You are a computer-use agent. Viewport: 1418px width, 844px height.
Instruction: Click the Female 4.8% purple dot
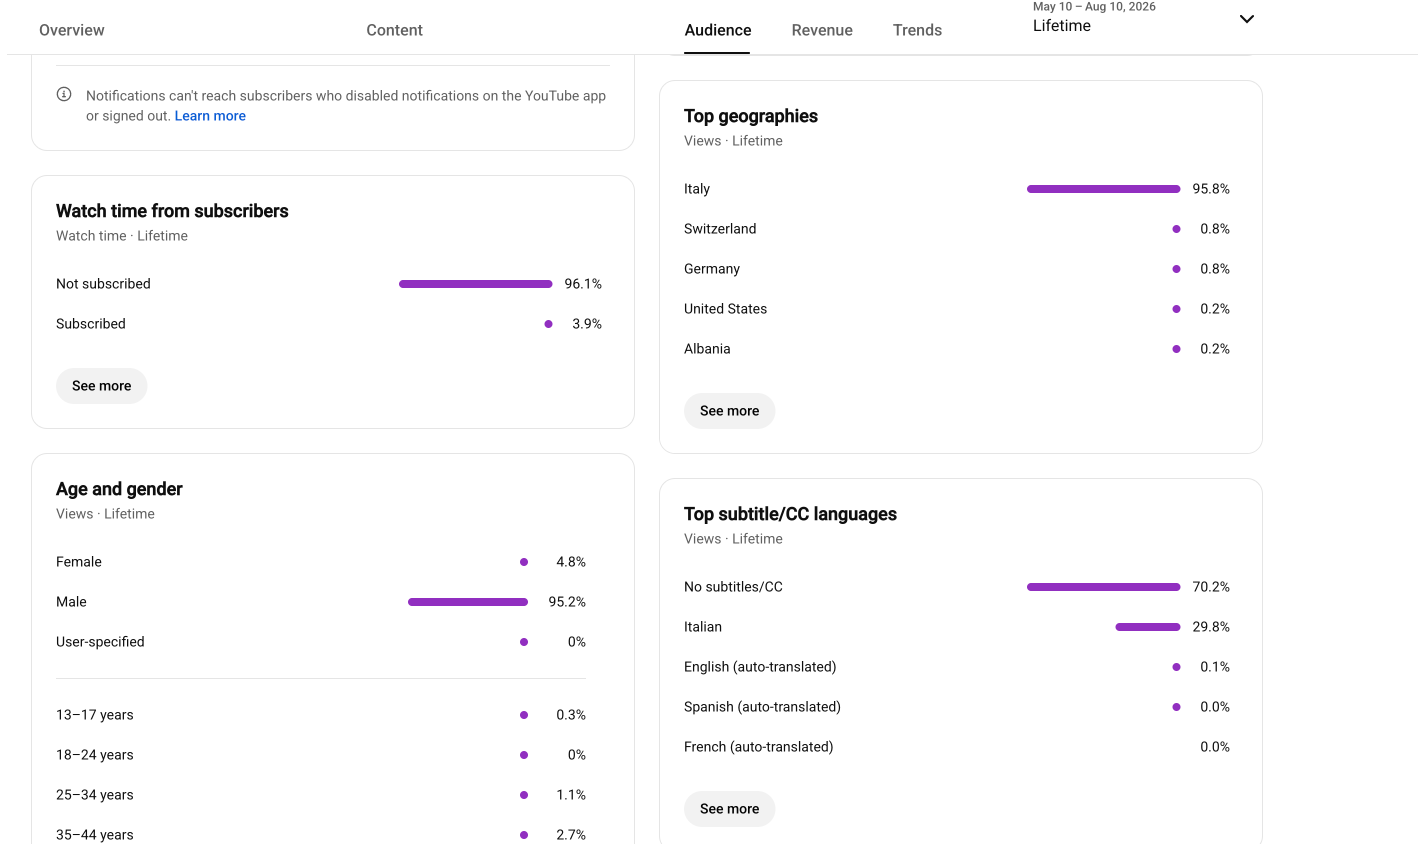[524, 562]
